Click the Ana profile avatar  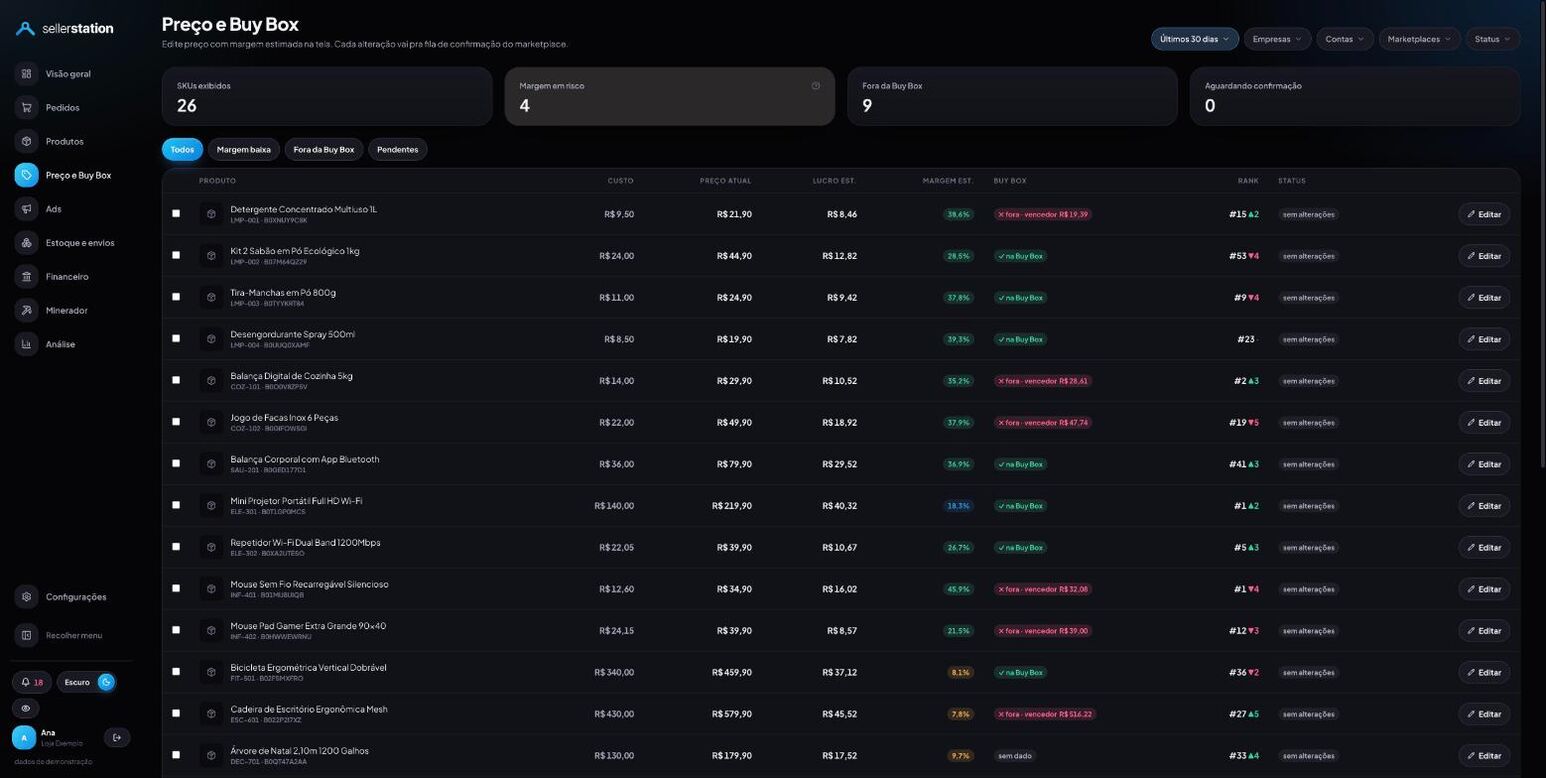pyautogui.click(x=24, y=738)
